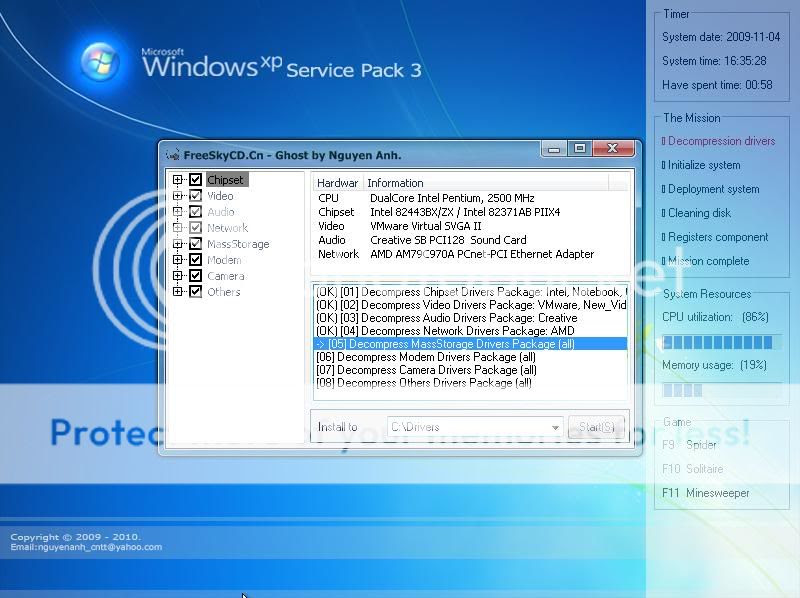The height and width of the screenshot is (598, 800).
Task: Expand the Modem tree node
Action: coord(177,260)
